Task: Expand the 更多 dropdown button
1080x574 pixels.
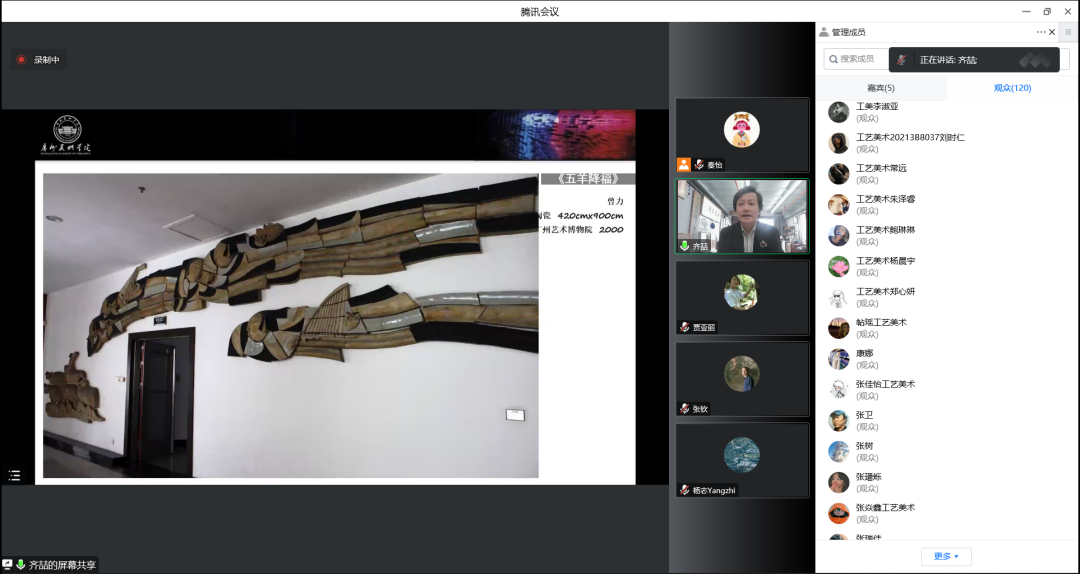Action: [946, 556]
